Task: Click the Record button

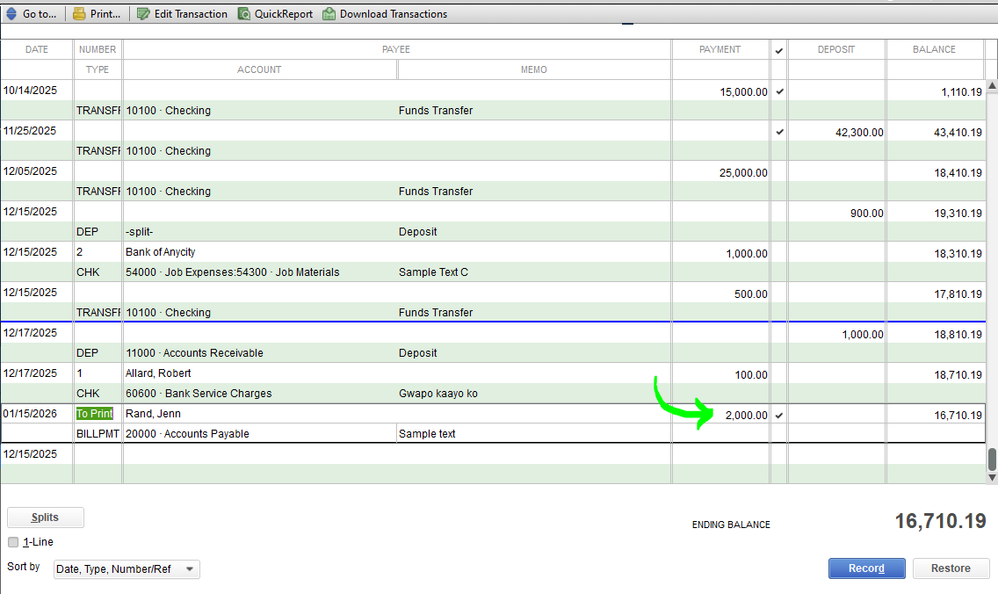Action: (866, 568)
